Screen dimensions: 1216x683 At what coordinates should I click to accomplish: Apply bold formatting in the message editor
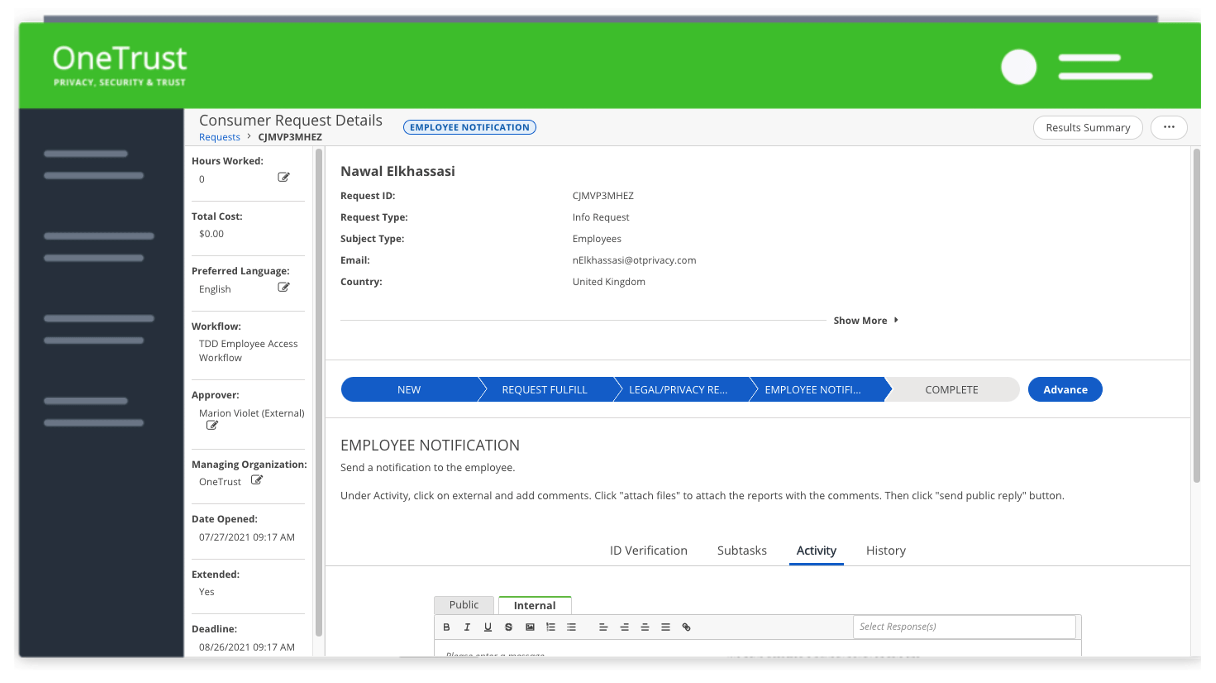pos(446,627)
